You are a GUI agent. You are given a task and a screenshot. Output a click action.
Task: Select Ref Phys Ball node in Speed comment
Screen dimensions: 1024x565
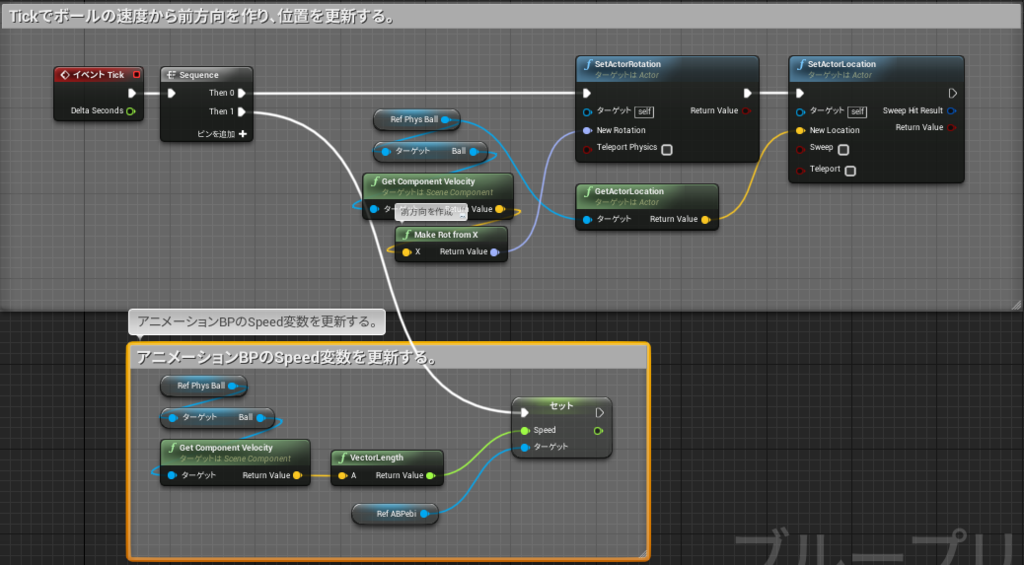click(204, 386)
